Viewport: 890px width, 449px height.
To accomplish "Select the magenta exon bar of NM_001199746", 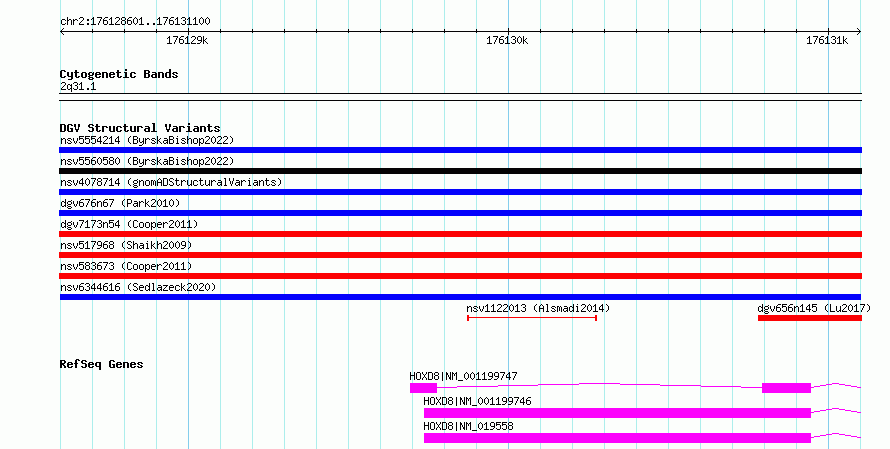I will 618,413.
